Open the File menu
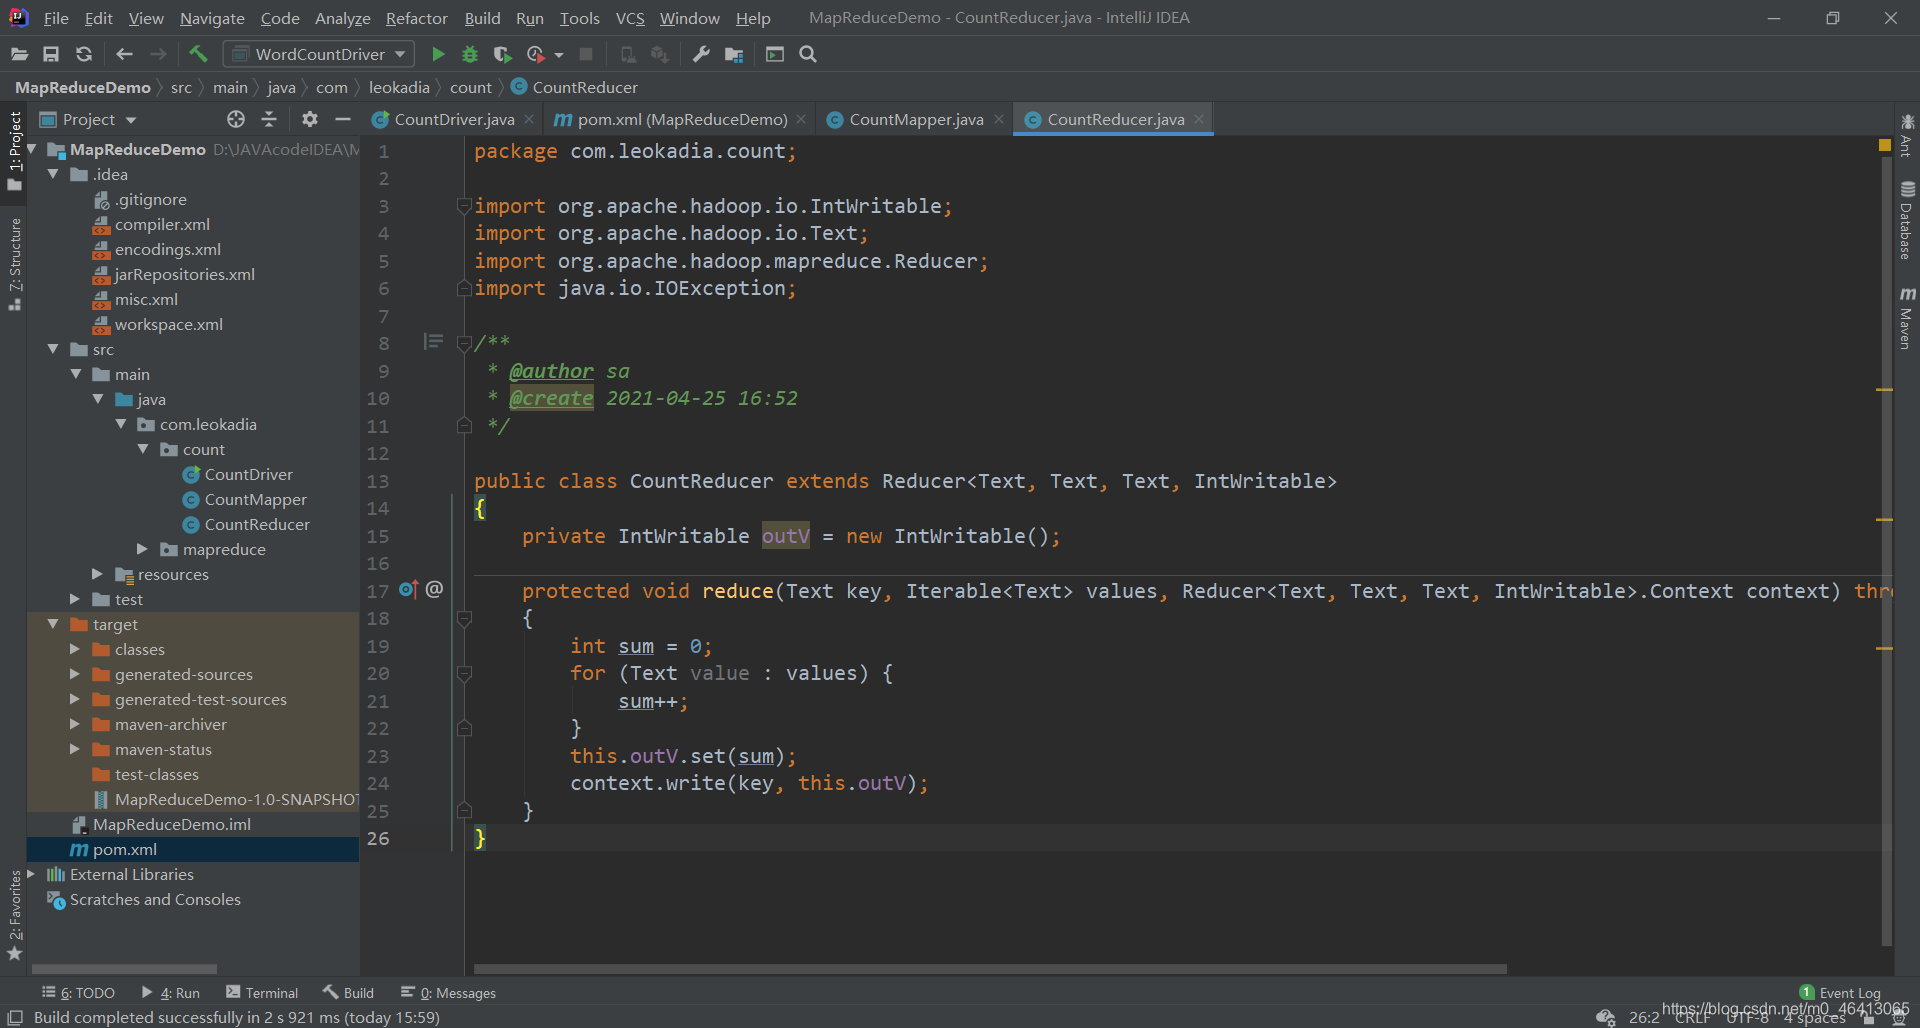Image resolution: width=1920 pixels, height=1028 pixels. point(56,18)
